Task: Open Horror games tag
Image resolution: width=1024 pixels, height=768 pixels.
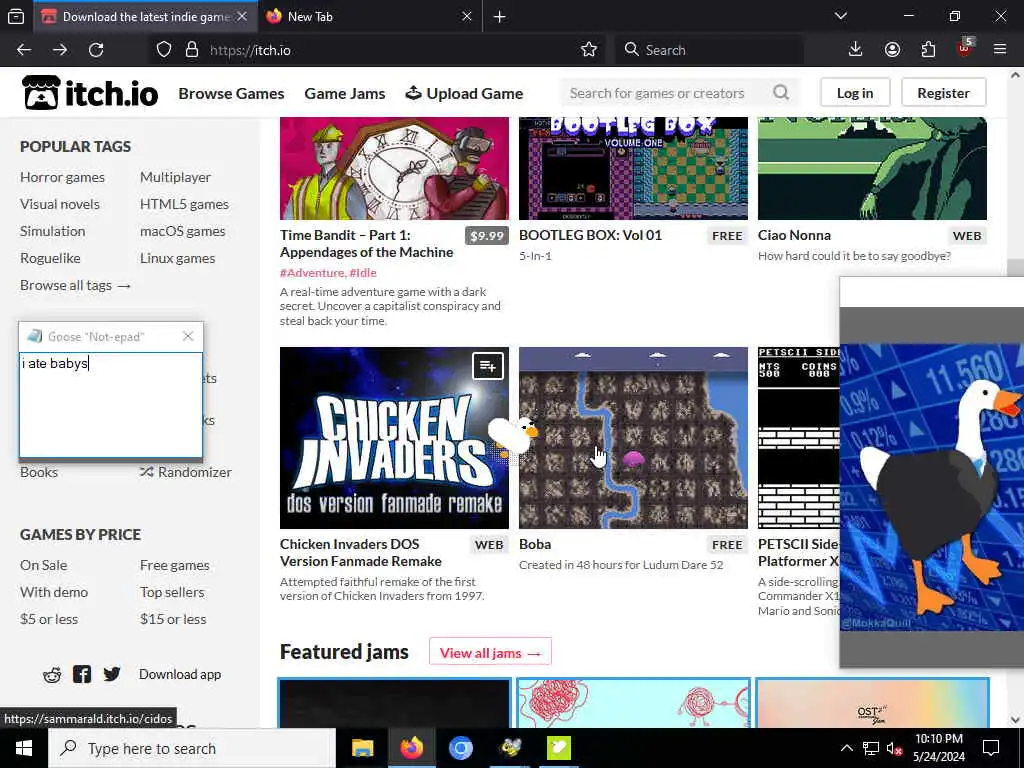Action: (x=62, y=177)
